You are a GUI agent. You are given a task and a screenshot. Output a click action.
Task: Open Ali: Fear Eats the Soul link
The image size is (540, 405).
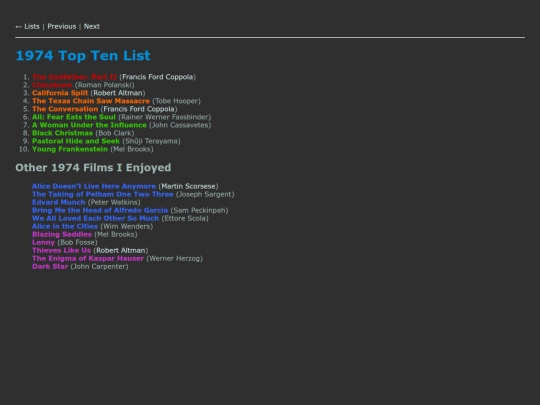74,117
